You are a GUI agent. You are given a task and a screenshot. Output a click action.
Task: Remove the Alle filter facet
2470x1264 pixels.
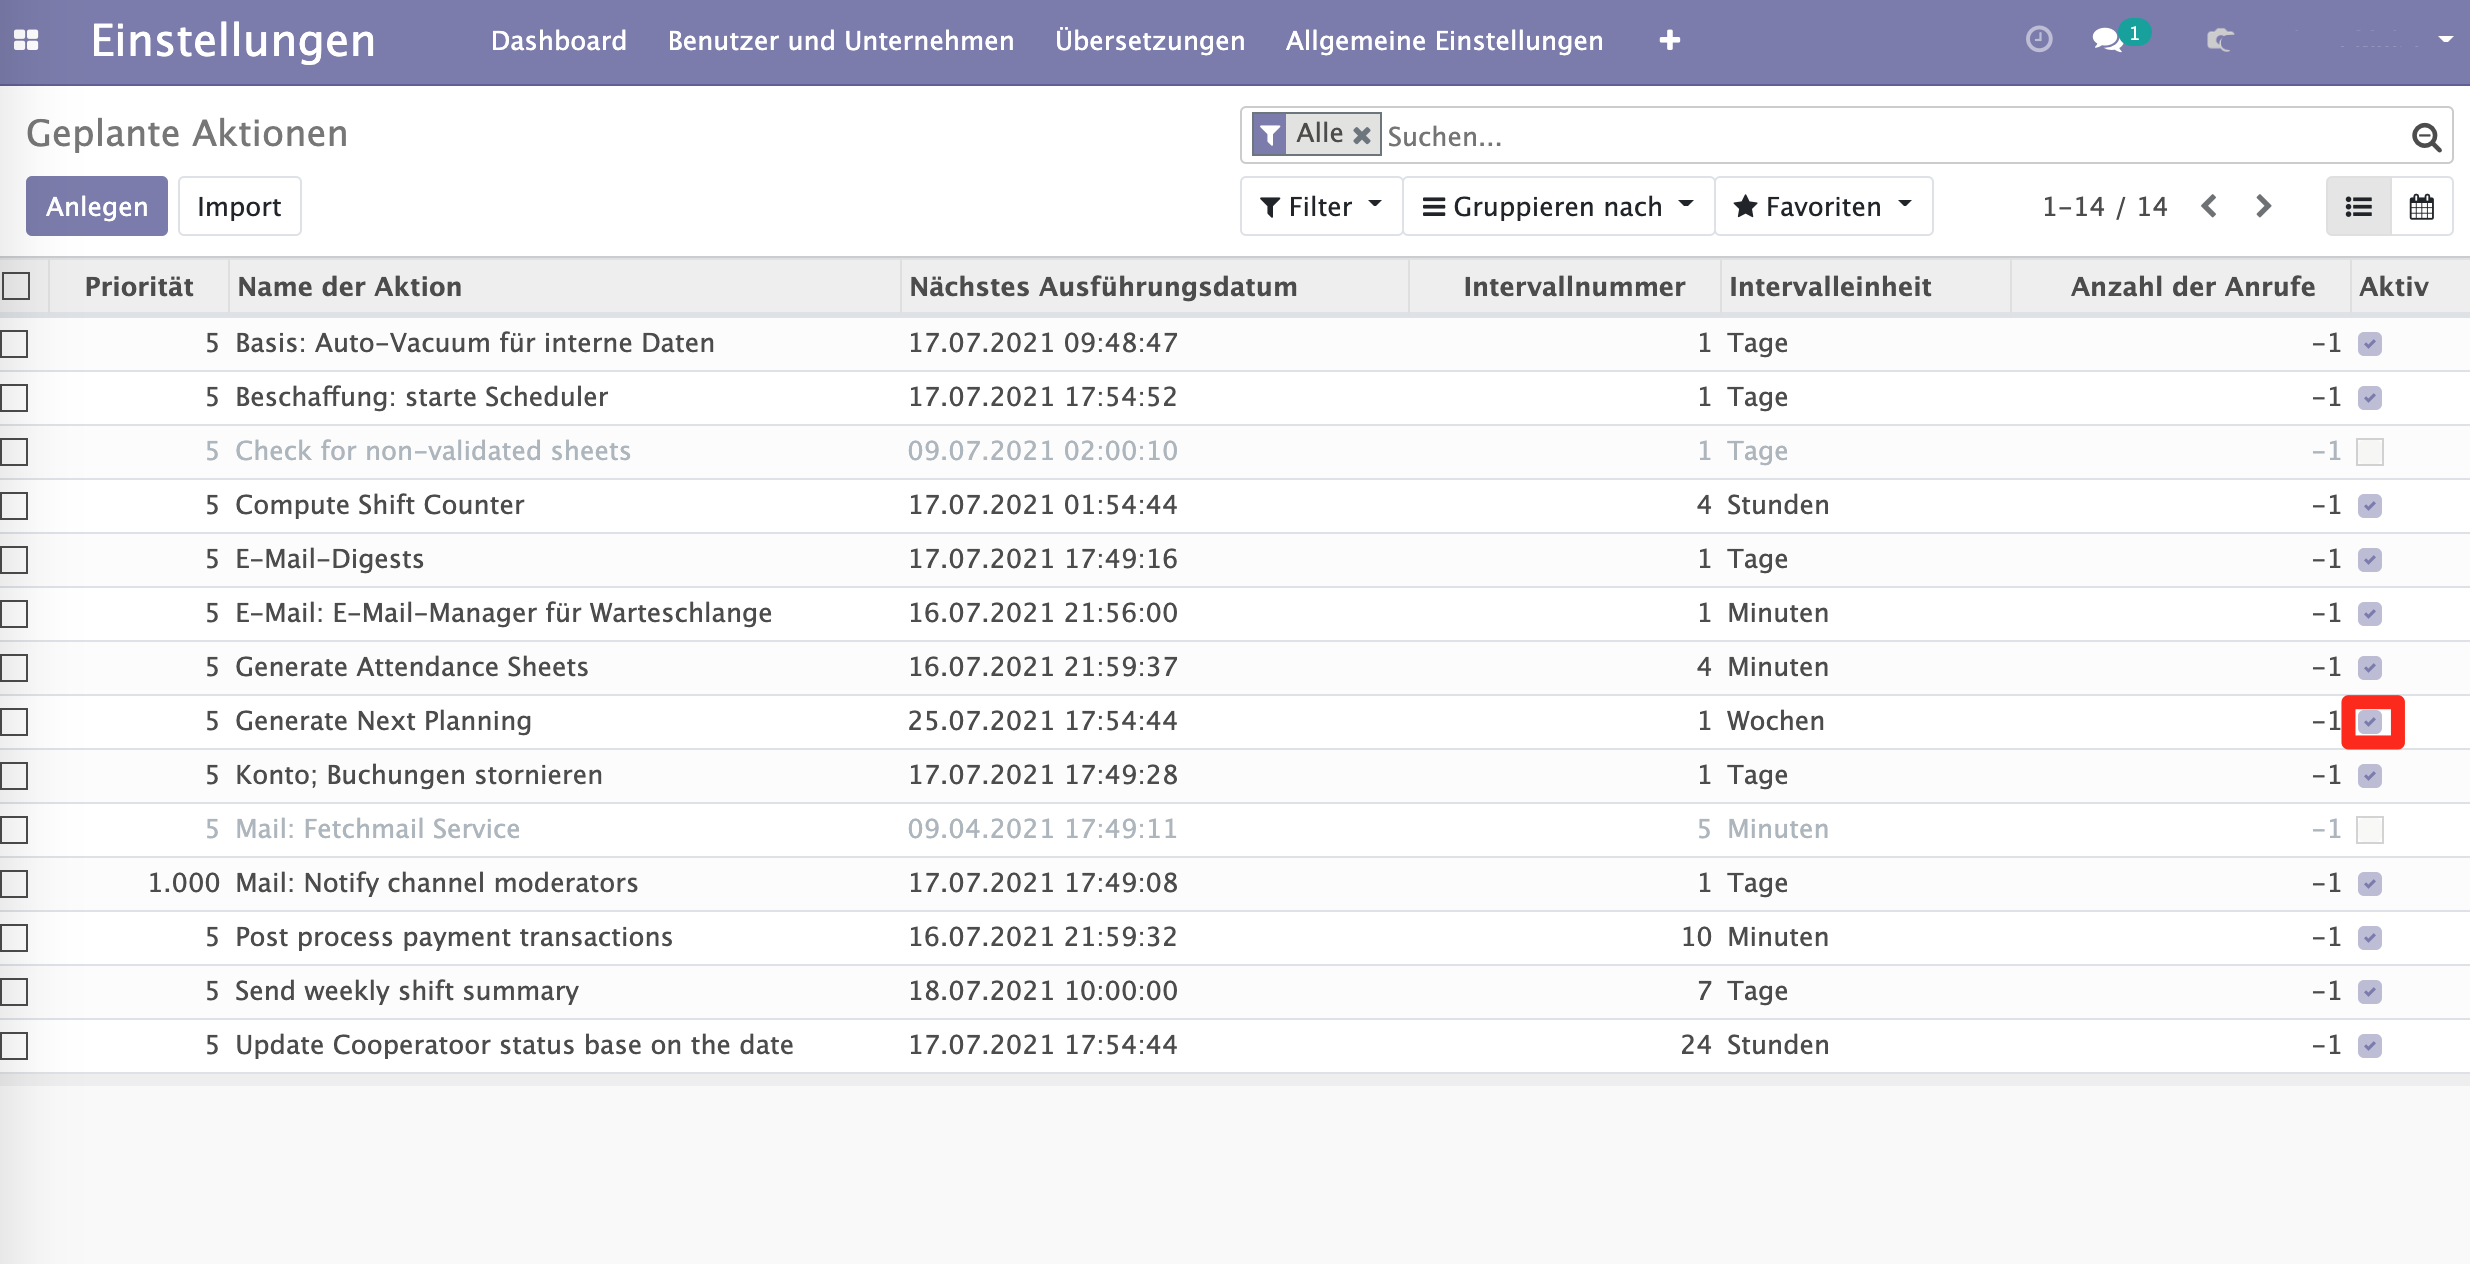click(x=1361, y=135)
